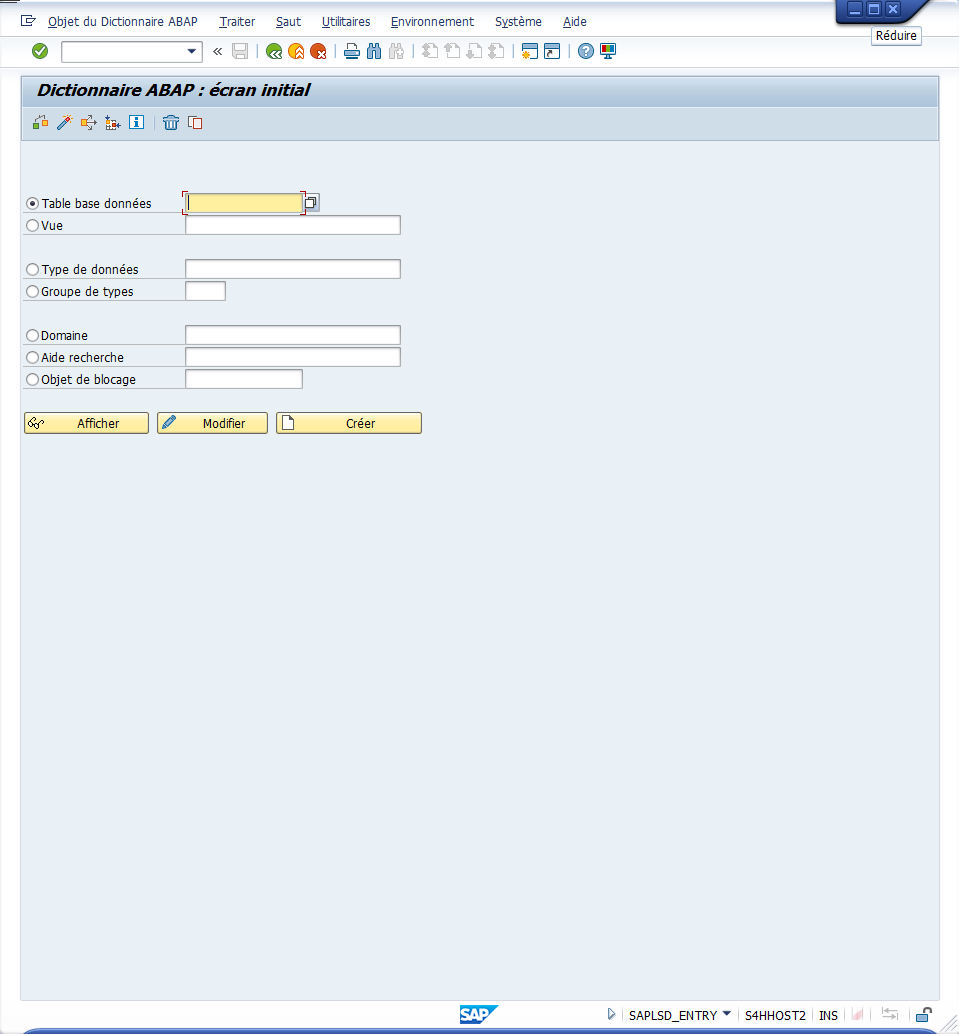This screenshot has width=959, height=1034.
Task: Click the printer icon
Action: coord(352,51)
